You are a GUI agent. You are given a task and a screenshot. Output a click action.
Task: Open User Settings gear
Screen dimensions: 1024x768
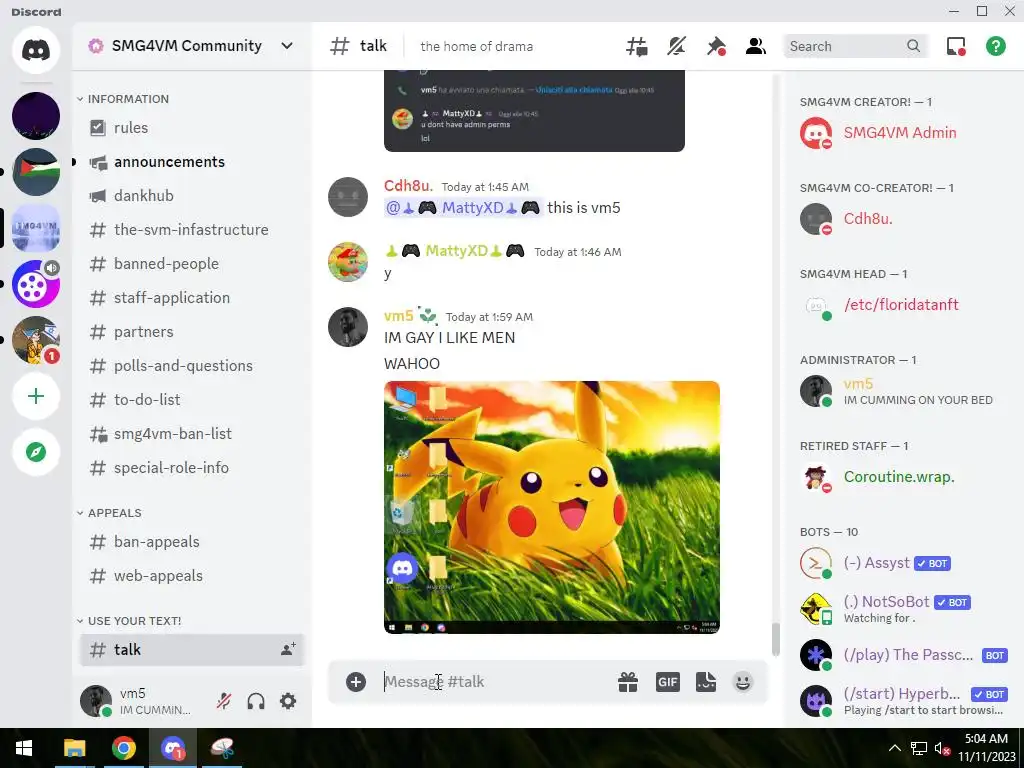(x=288, y=701)
